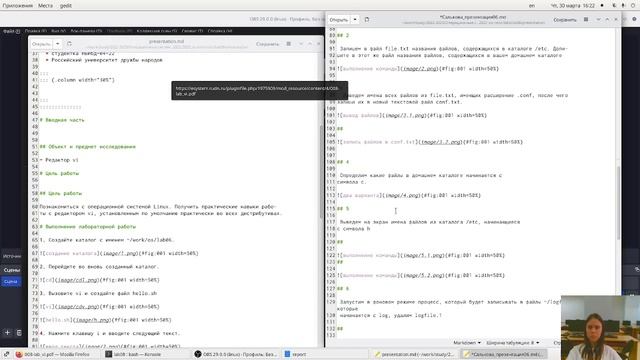Open the Места menu in top panel
640x360 pixels.
pos(45,6)
